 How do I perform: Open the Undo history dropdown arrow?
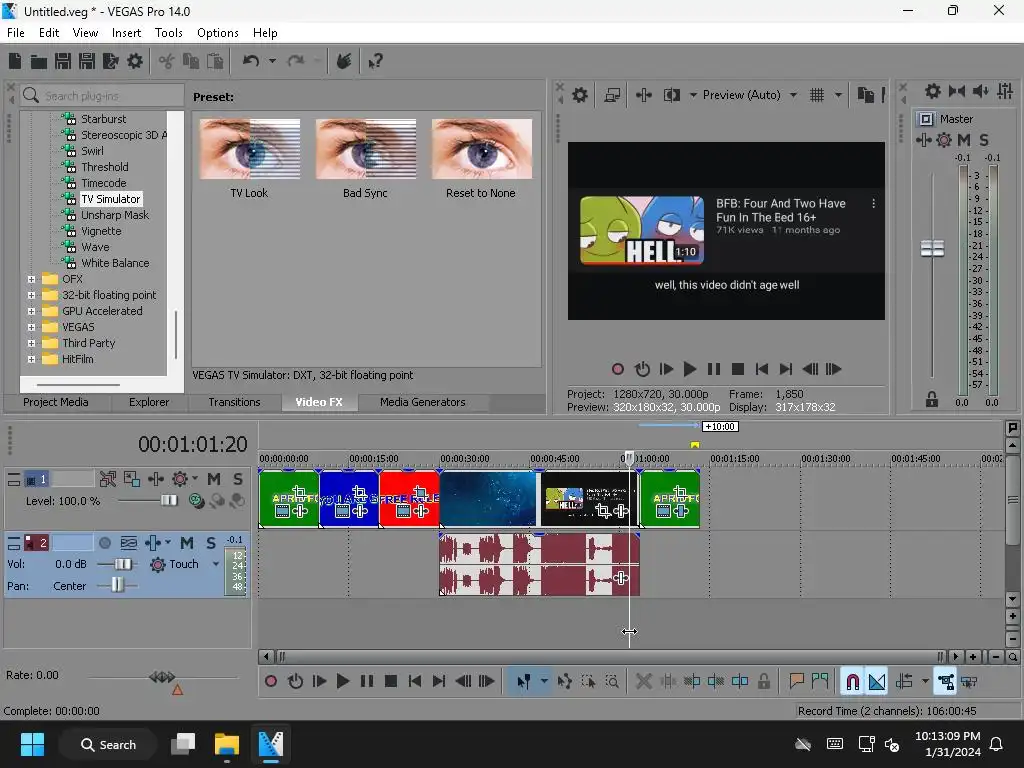click(x=272, y=61)
